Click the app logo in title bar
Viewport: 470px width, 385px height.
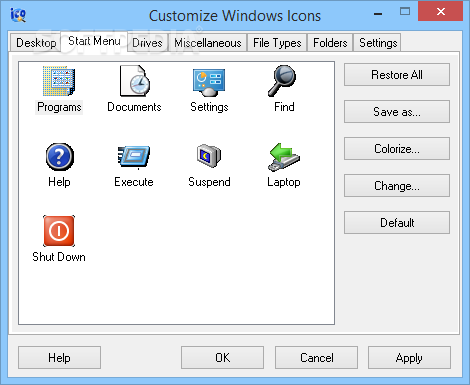[x=18, y=15]
